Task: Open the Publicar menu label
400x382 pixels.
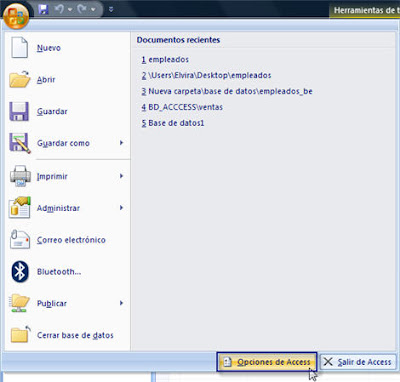Action: 52,304
